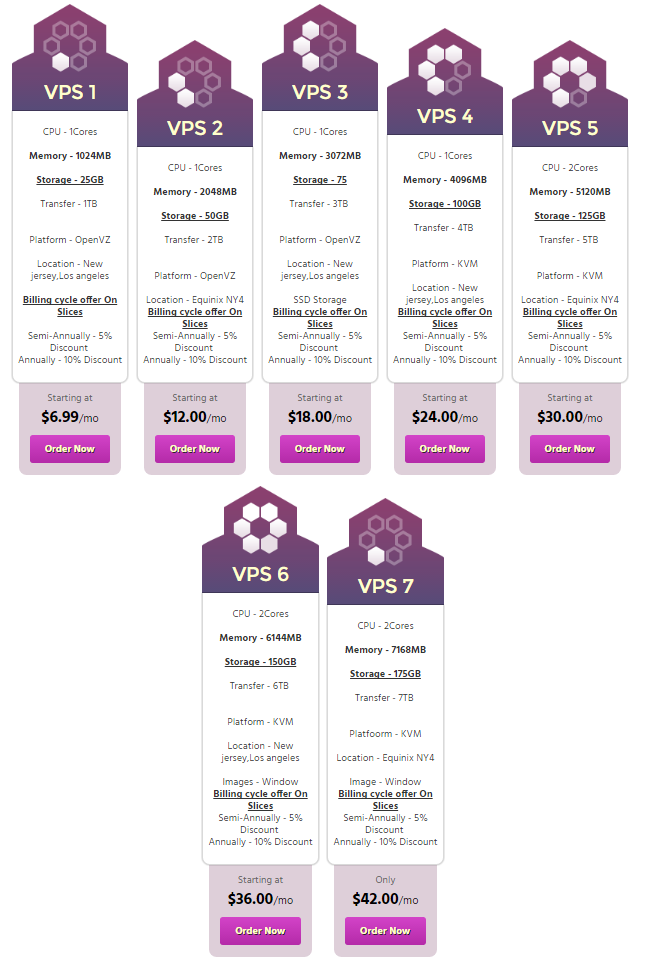Click the VPS 5 honeycomb icon
This screenshot has height=958, width=647.
tap(570, 81)
